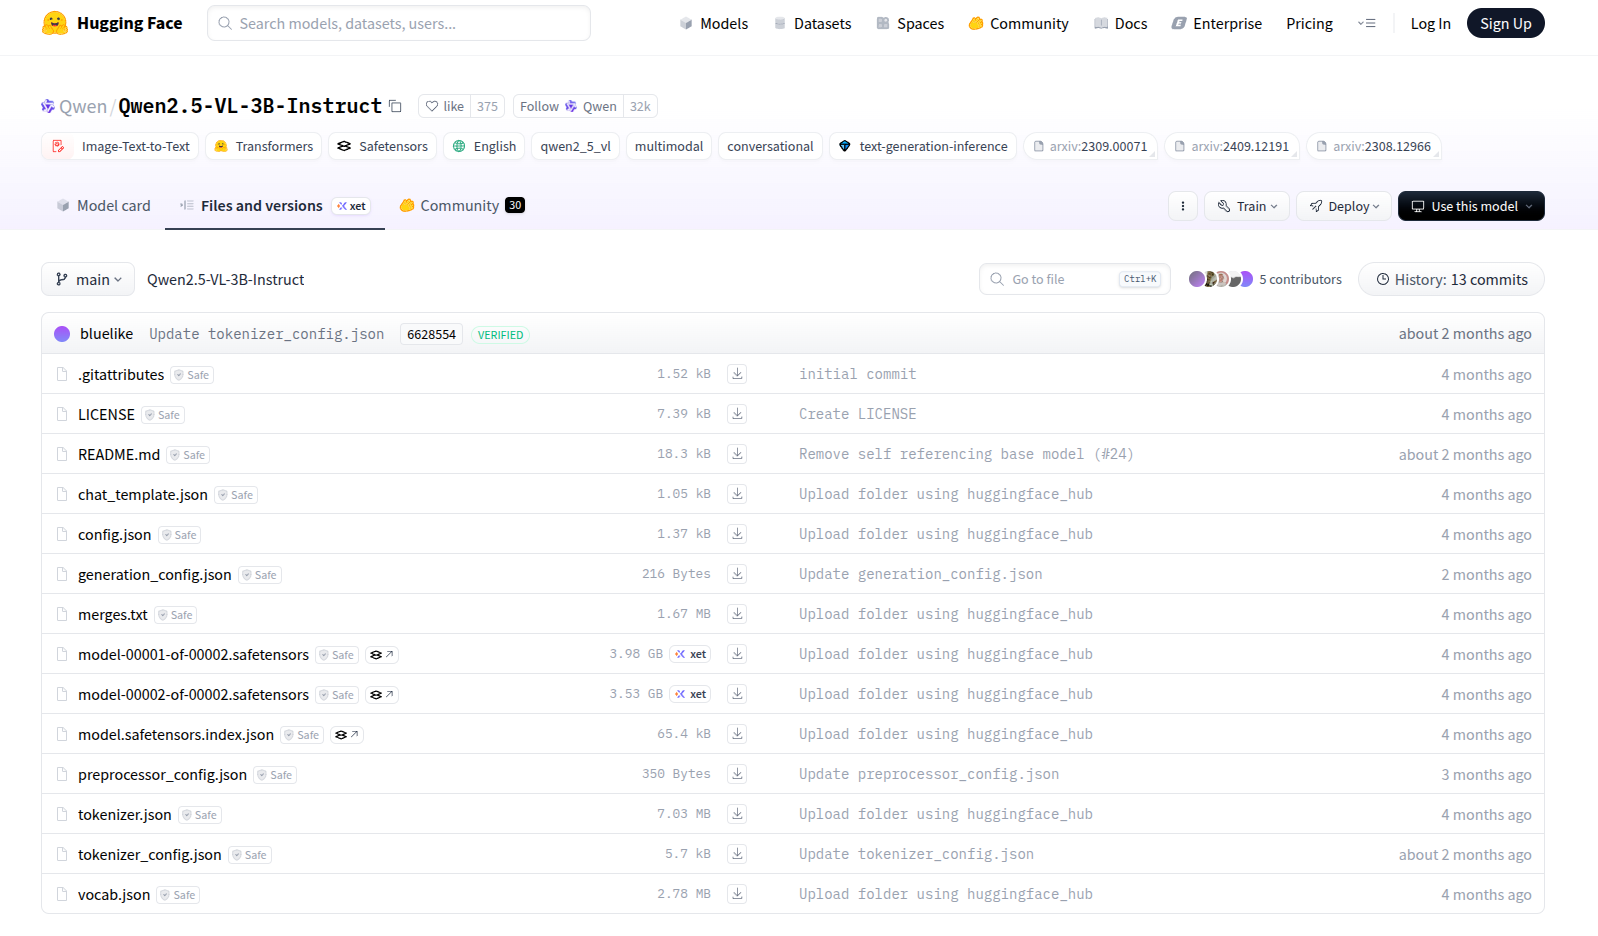Click the xet badge on model-00002 row

pos(690,694)
